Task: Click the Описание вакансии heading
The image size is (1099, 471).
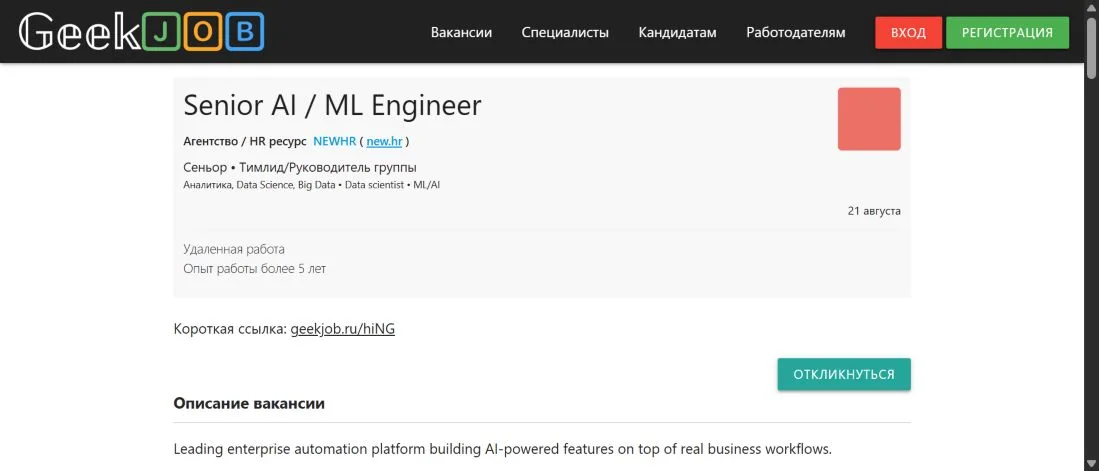Action: point(249,404)
